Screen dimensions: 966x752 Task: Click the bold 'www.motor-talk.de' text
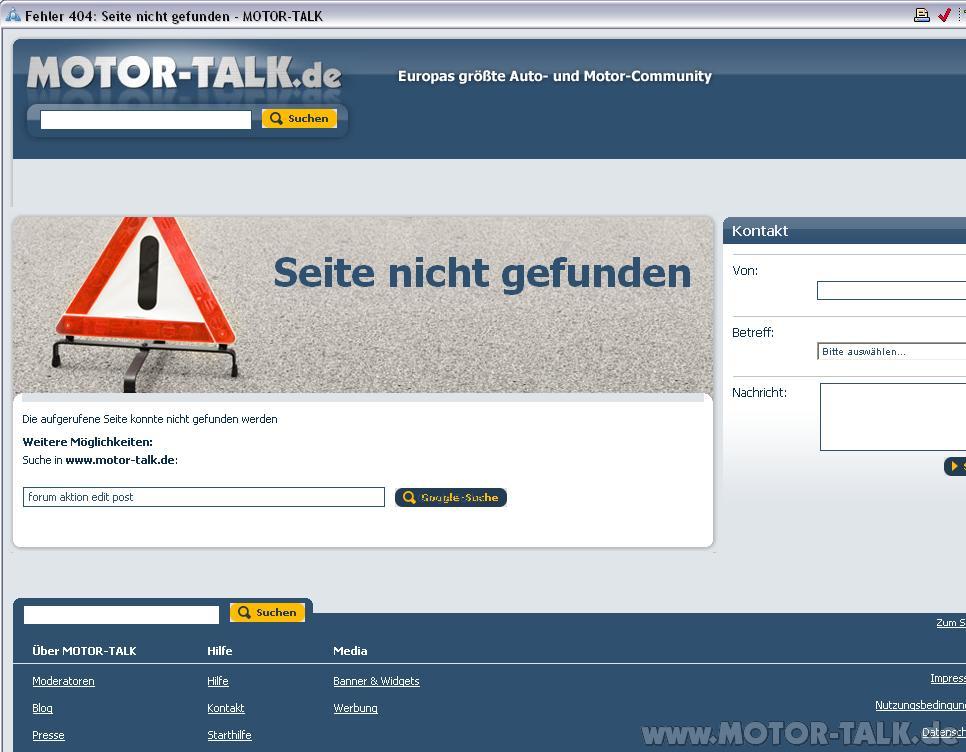(x=120, y=459)
